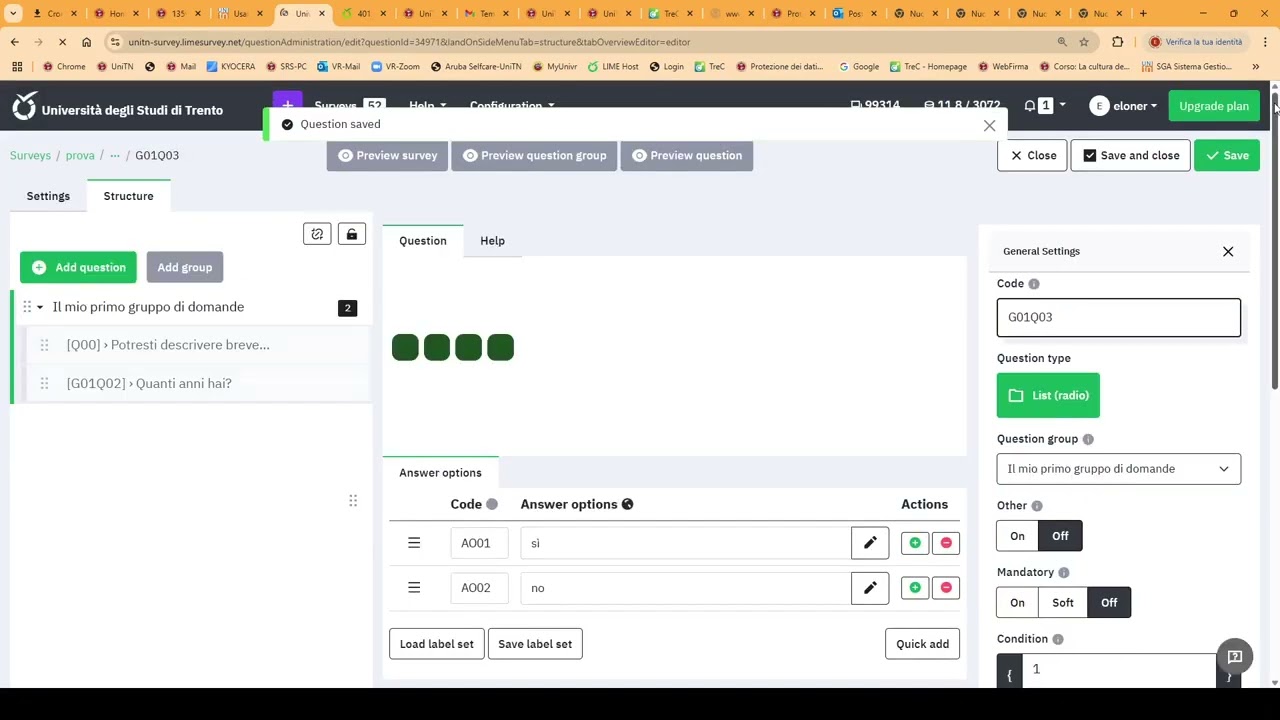Click help icon beside Answer options header
1280x720 pixels.
pyautogui.click(x=628, y=504)
